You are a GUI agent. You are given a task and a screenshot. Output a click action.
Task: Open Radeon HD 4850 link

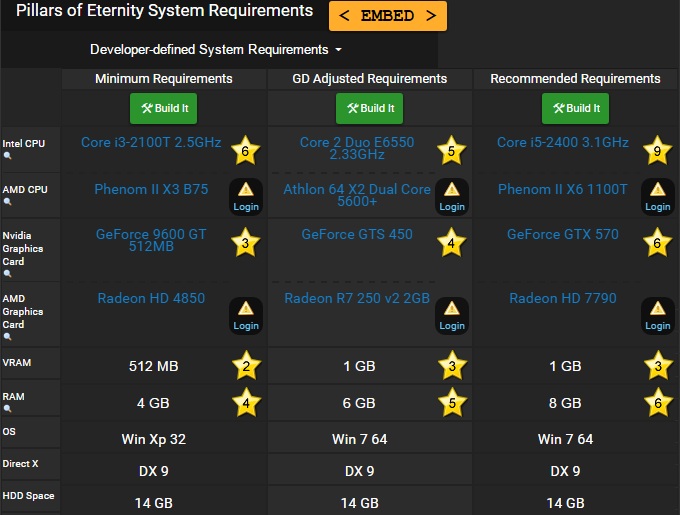[x=151, y=298]
